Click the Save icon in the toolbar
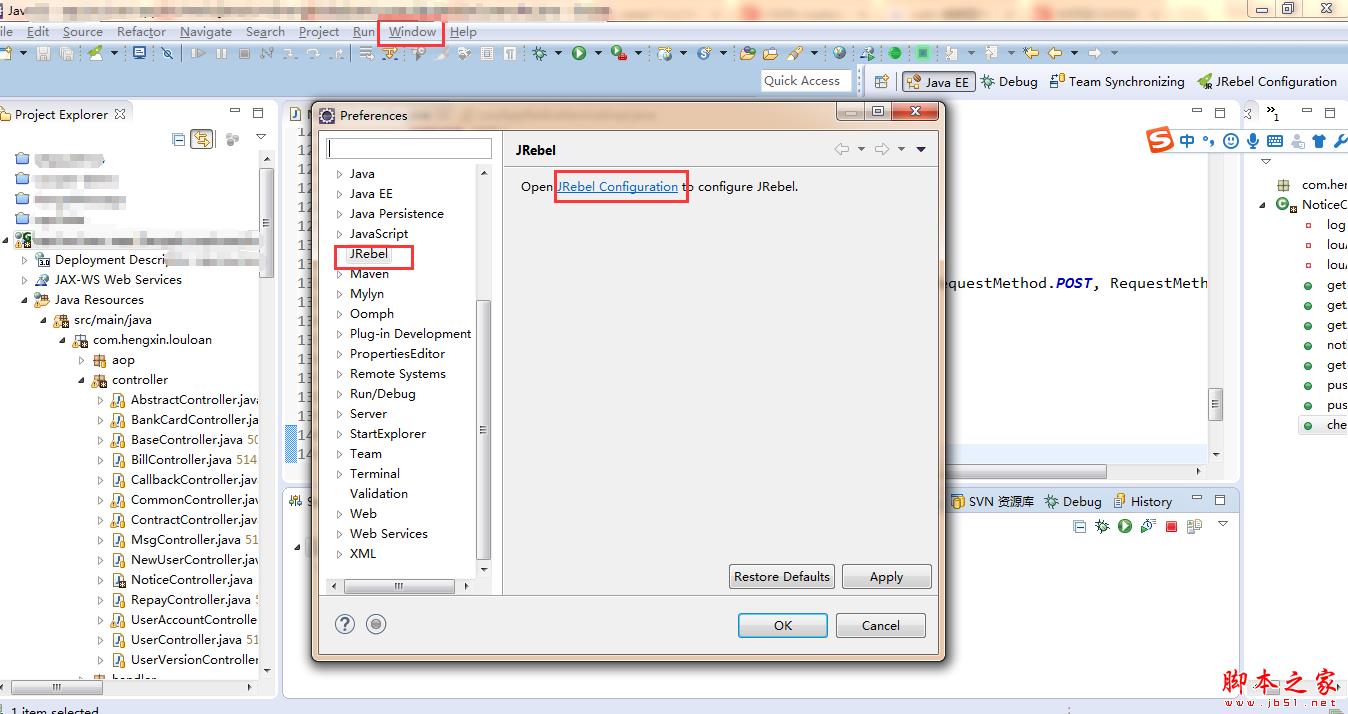The height and width of the screenshot is (714, 1348). 43,53
